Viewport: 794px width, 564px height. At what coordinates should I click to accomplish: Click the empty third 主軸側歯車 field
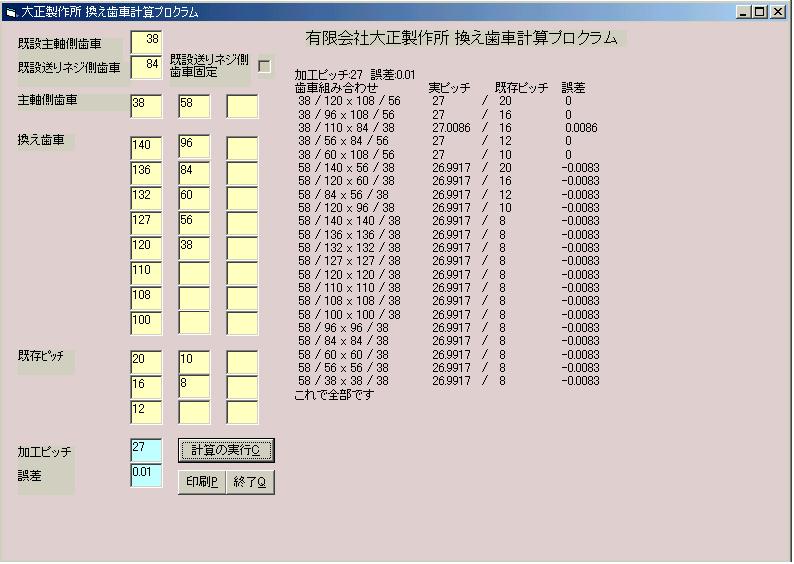(242, 106)
